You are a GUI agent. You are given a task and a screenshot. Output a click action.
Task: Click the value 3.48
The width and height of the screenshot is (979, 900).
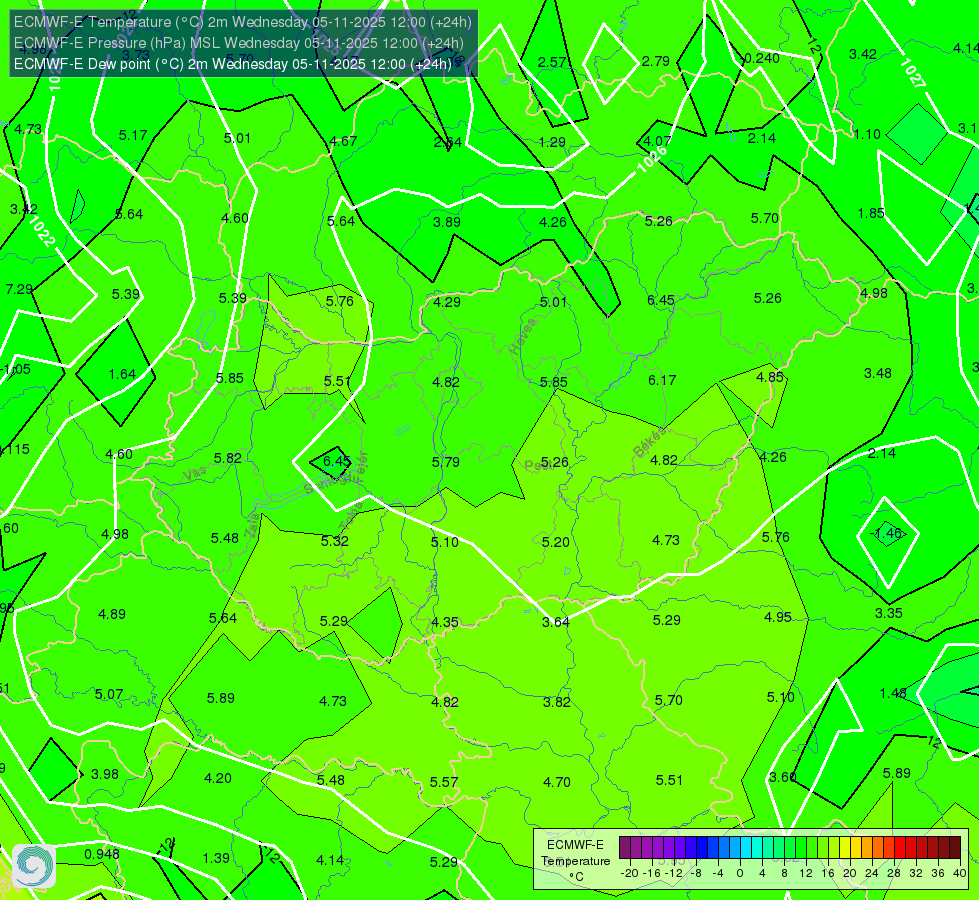[x=878, y=373]
